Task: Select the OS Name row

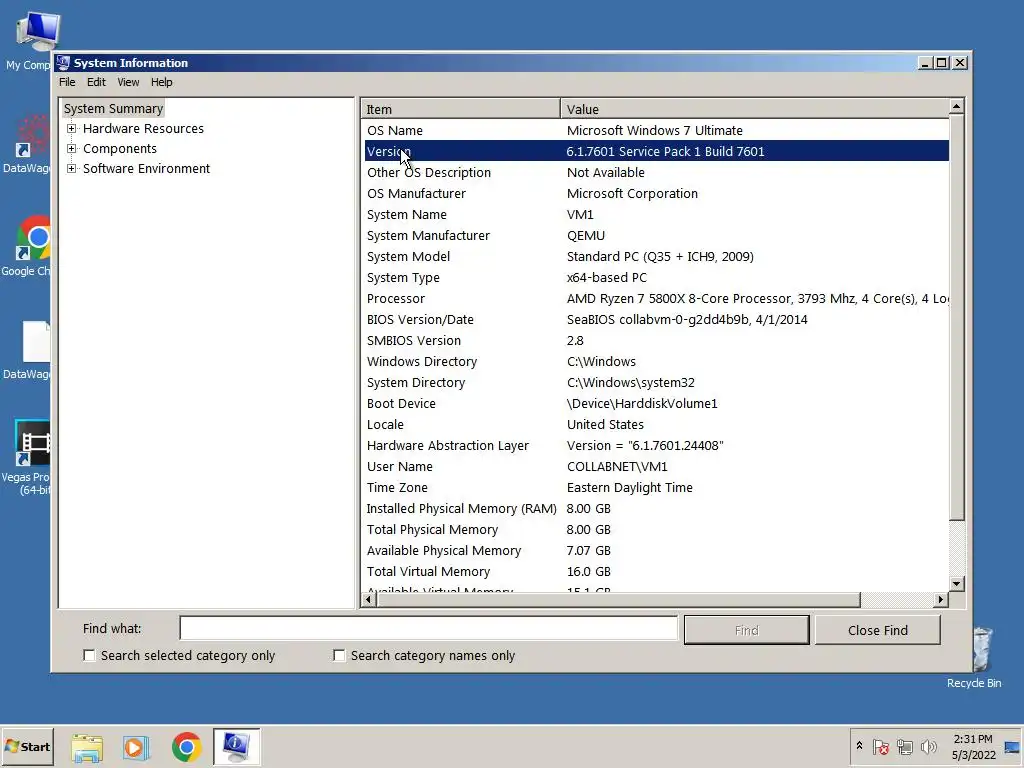Action: 656,131
